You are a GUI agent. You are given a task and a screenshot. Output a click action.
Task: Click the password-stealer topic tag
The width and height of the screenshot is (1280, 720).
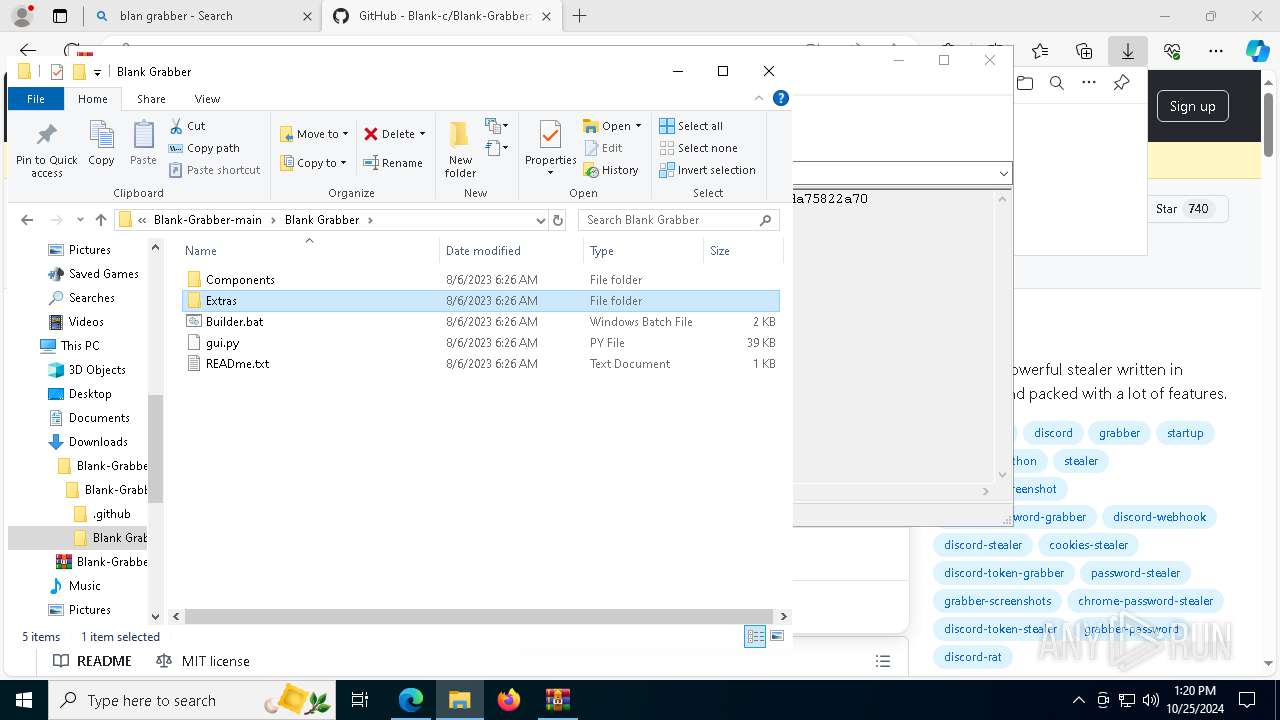1135,573
